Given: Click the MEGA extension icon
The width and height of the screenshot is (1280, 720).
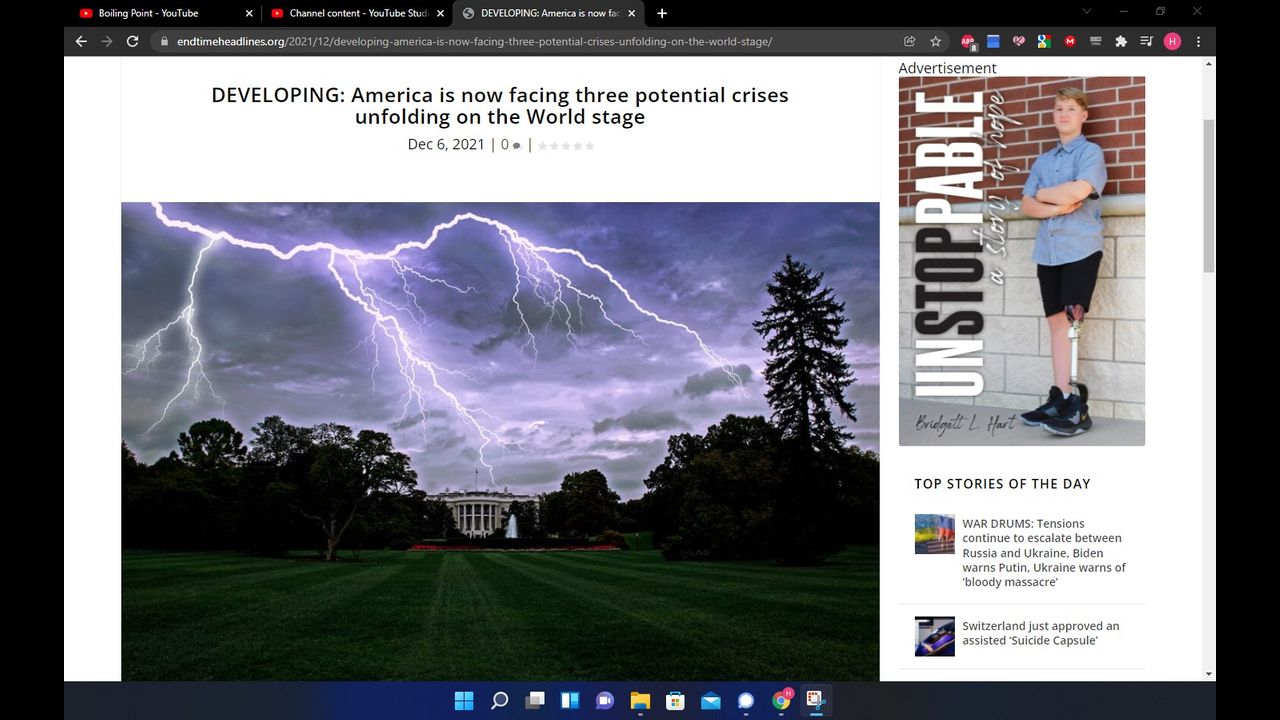Looking at the screenshot, I should [x=1070, y=41].
